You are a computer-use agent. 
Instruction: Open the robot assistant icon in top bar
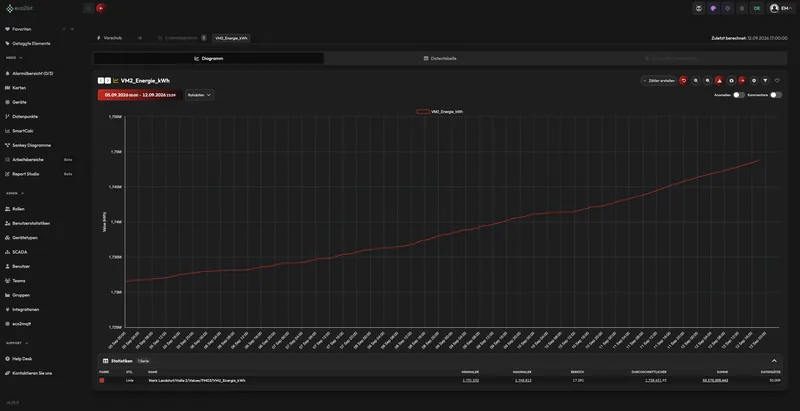[698, 8]
